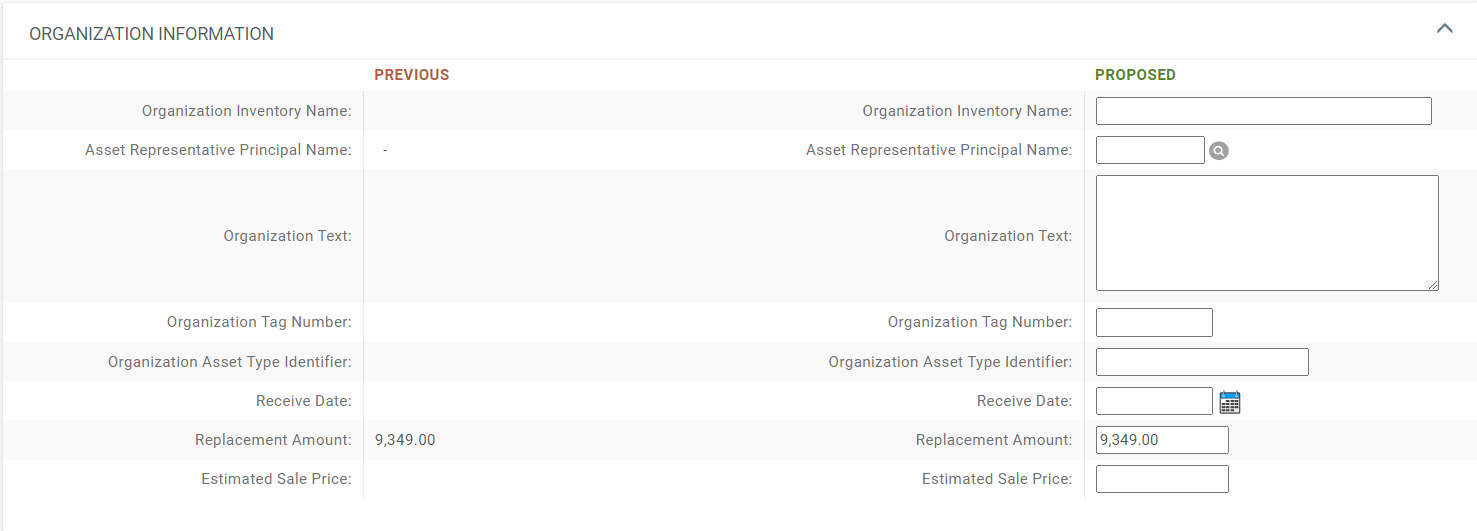The height and width of the screenshot is (531, 1477).
Task: Click the PROPOSED column heading
Action: click(x=1135, y=75)
